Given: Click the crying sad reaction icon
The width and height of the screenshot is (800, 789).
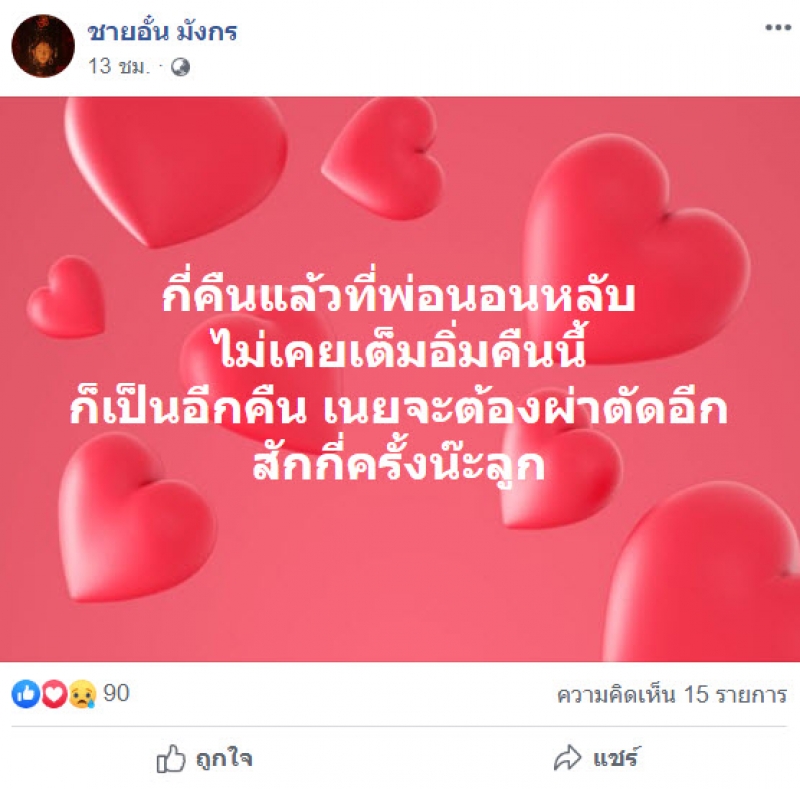Looking at the screenshot, I should [82, 694].
